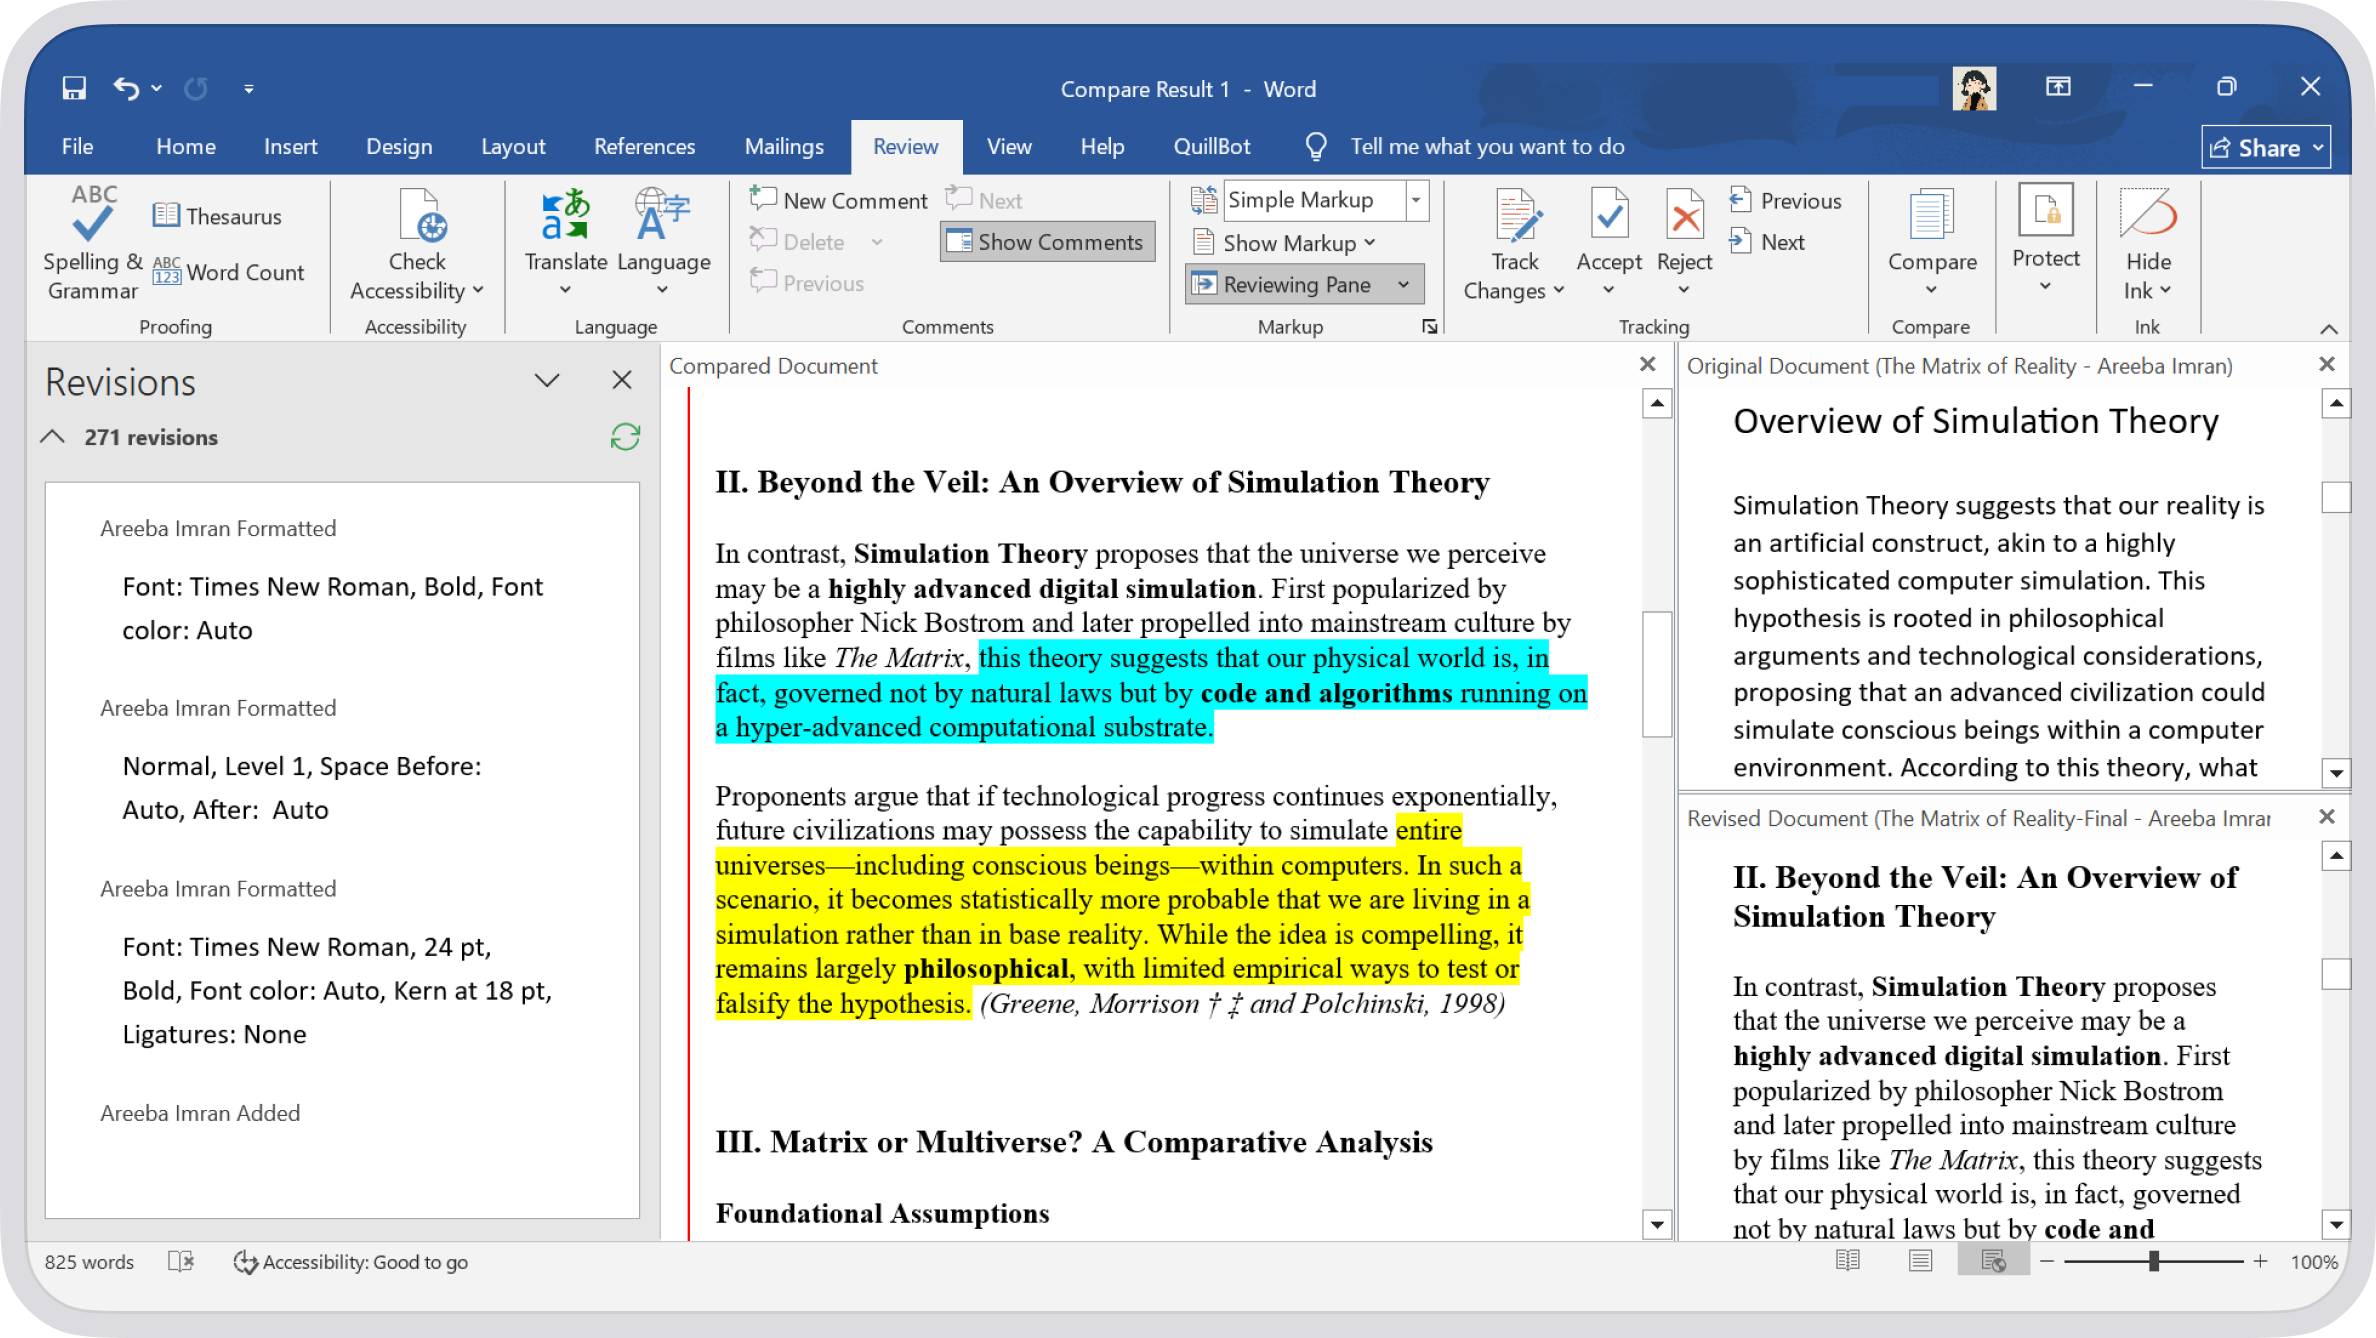Click the Reject change icon
Image resolution: width=2376 pixels, height=1338 pixels.
(x=1685, y=214)
